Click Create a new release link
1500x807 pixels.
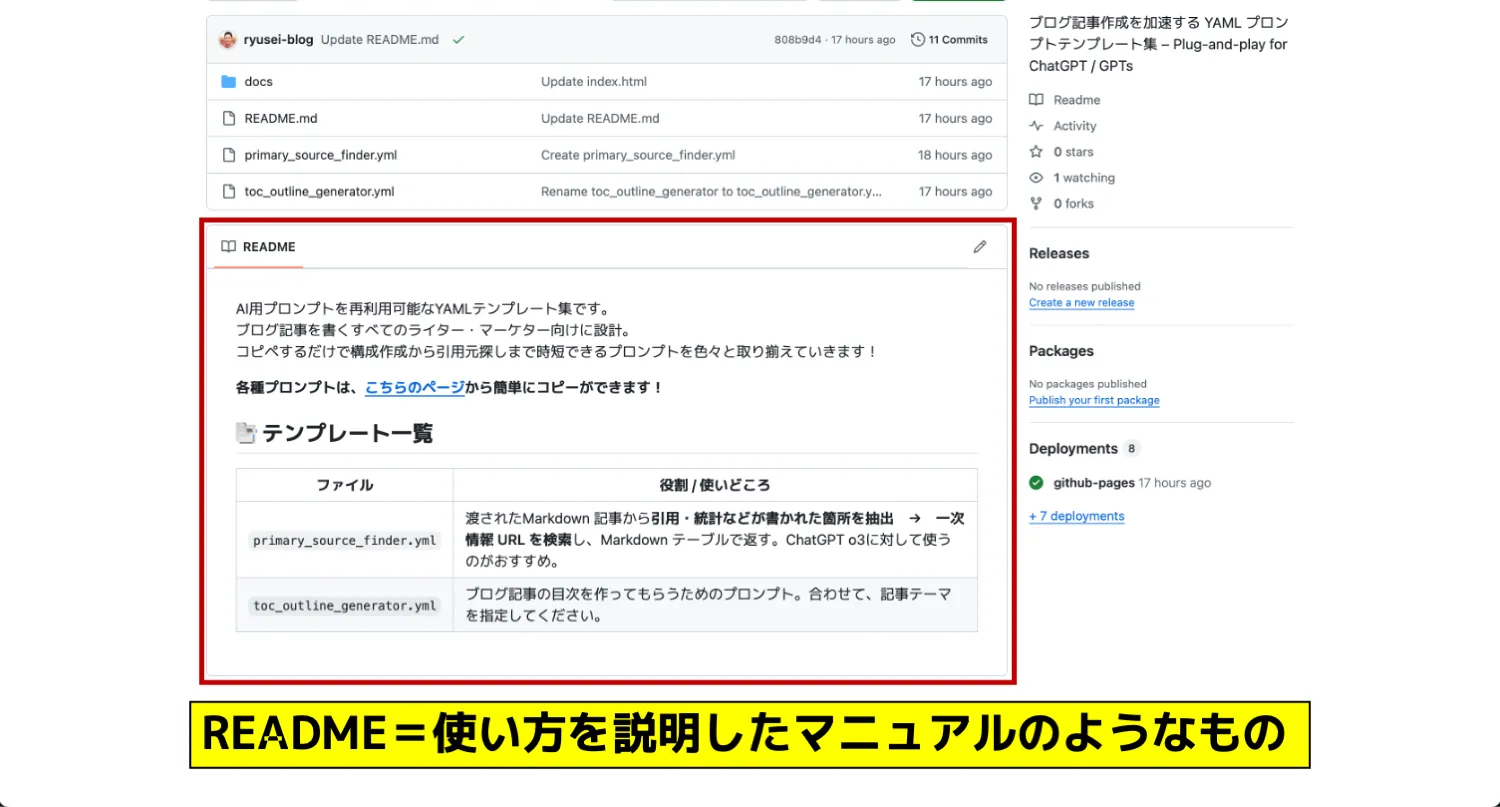coord(1081,303)
